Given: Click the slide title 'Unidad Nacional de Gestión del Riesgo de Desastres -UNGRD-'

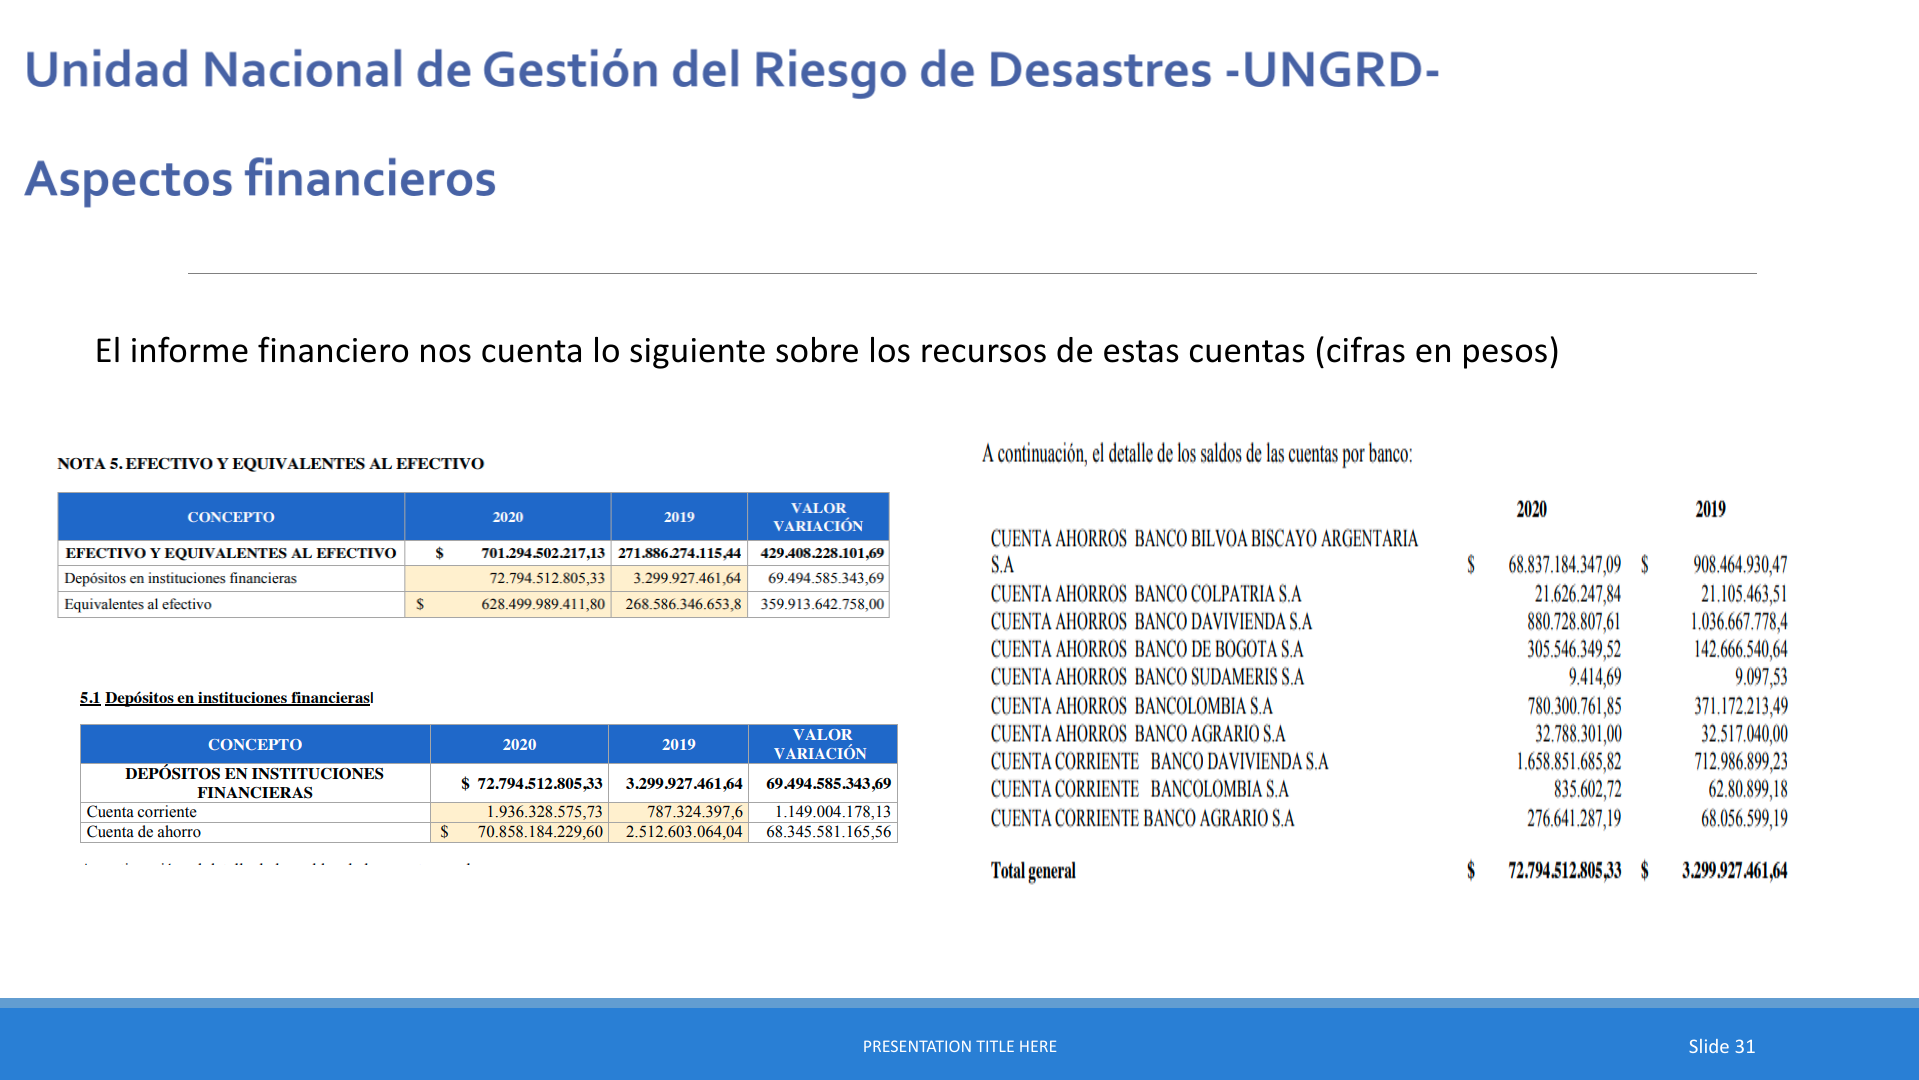Looking at the screenshot, I should 732,71.
